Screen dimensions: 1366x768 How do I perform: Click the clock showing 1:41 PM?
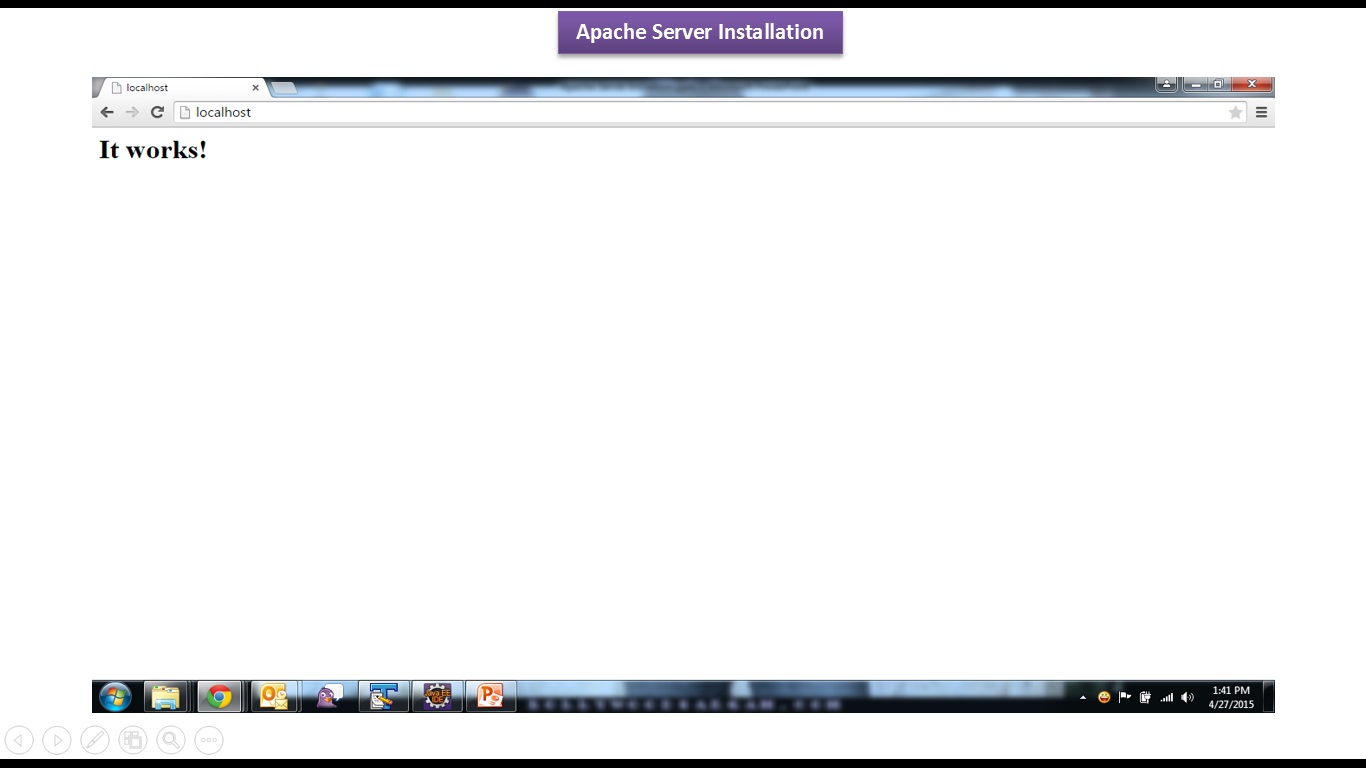coord(1231,697)
